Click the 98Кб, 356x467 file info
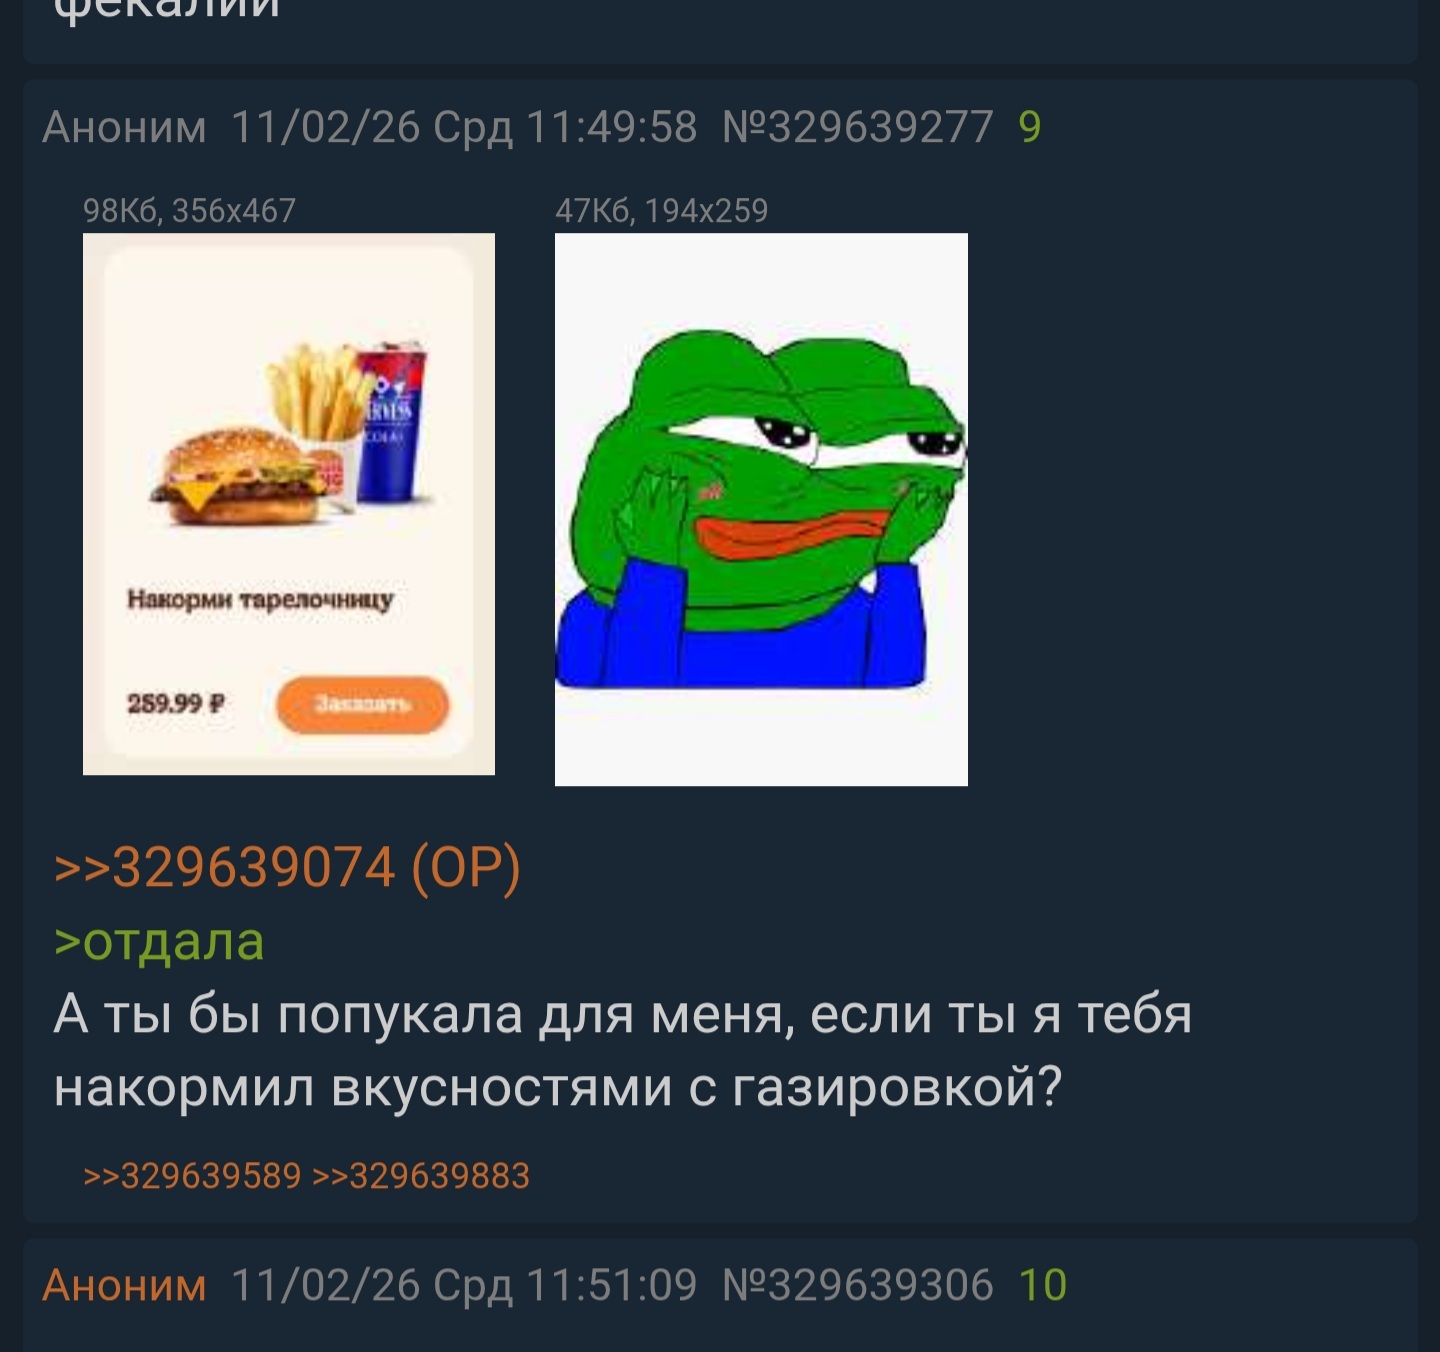 189,211
